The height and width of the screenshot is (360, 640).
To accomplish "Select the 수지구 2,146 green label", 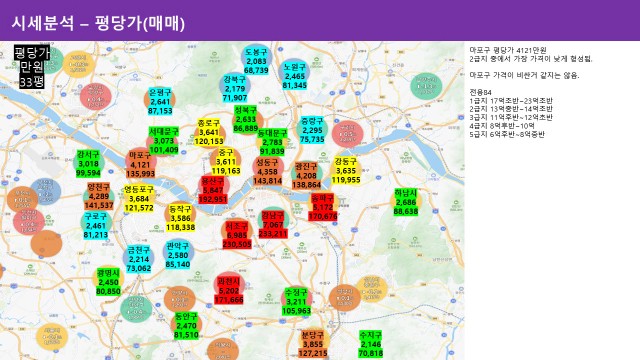I will pos(371,344).
